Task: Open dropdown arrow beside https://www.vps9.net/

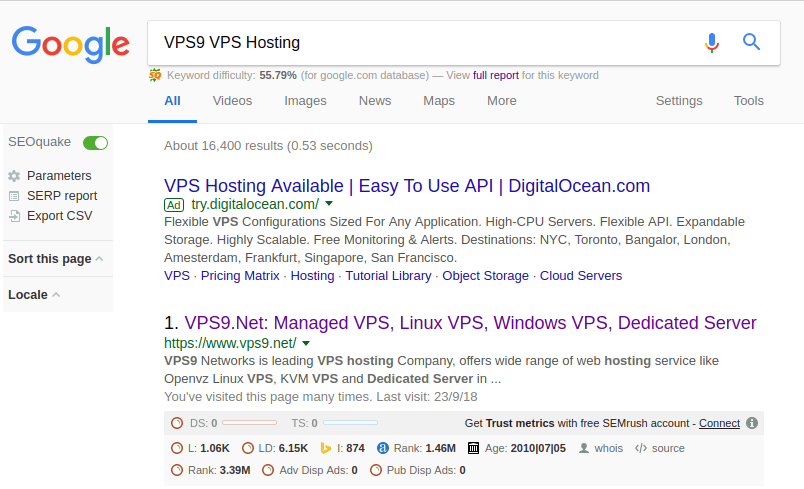Action: pyautogui.click(x=306, y=343)
